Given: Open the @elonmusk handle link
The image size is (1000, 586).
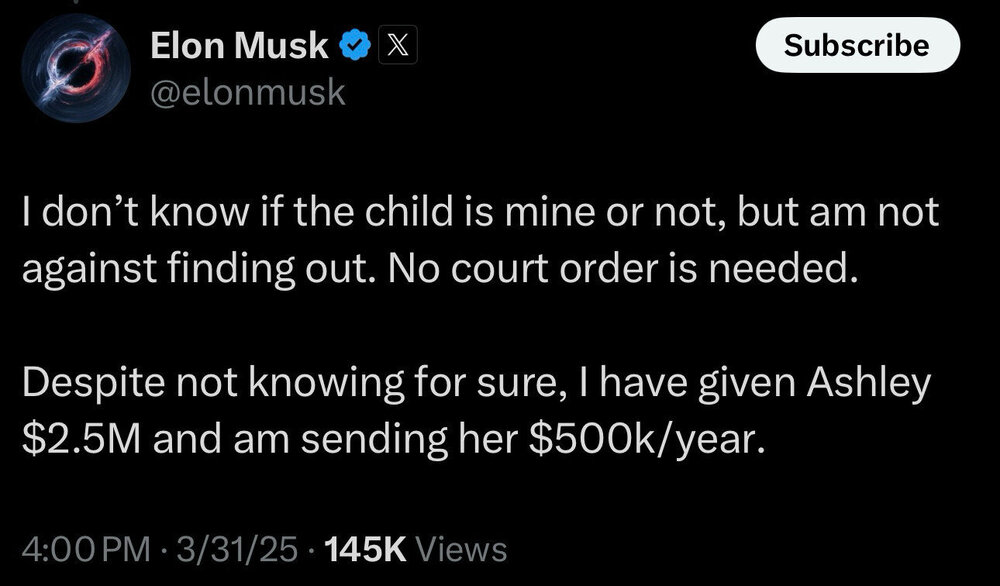Looking at the screenshot, I should click(246, 93).
